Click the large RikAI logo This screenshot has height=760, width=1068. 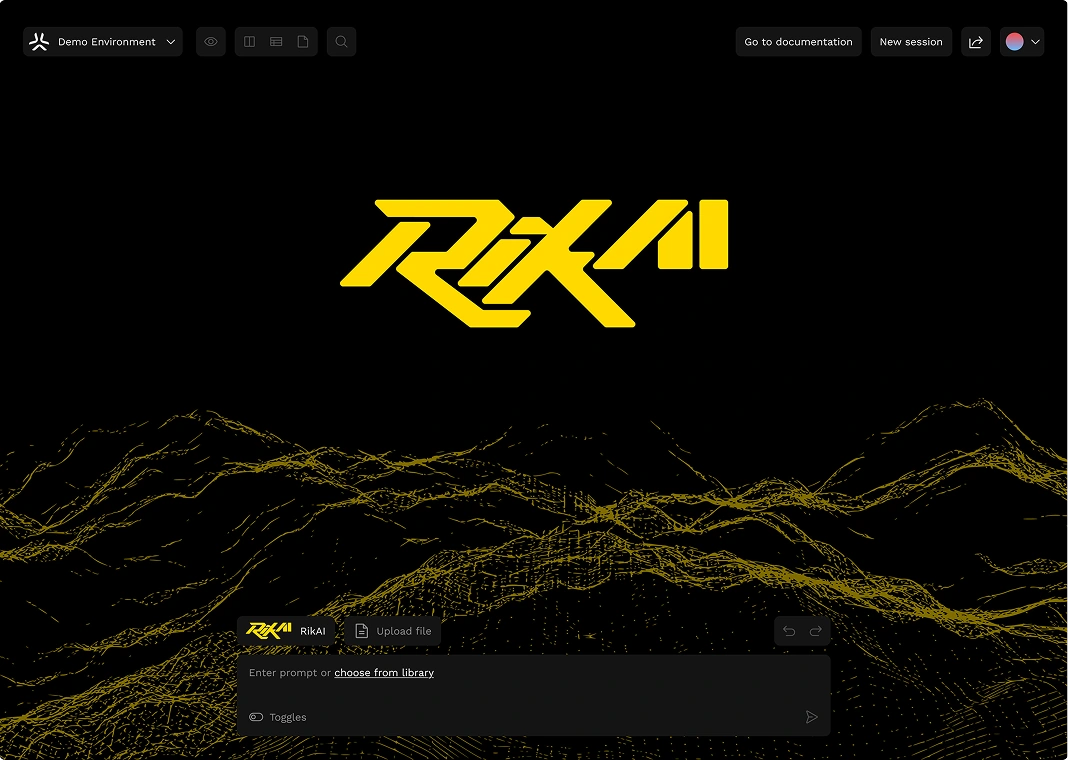point(534,263)
